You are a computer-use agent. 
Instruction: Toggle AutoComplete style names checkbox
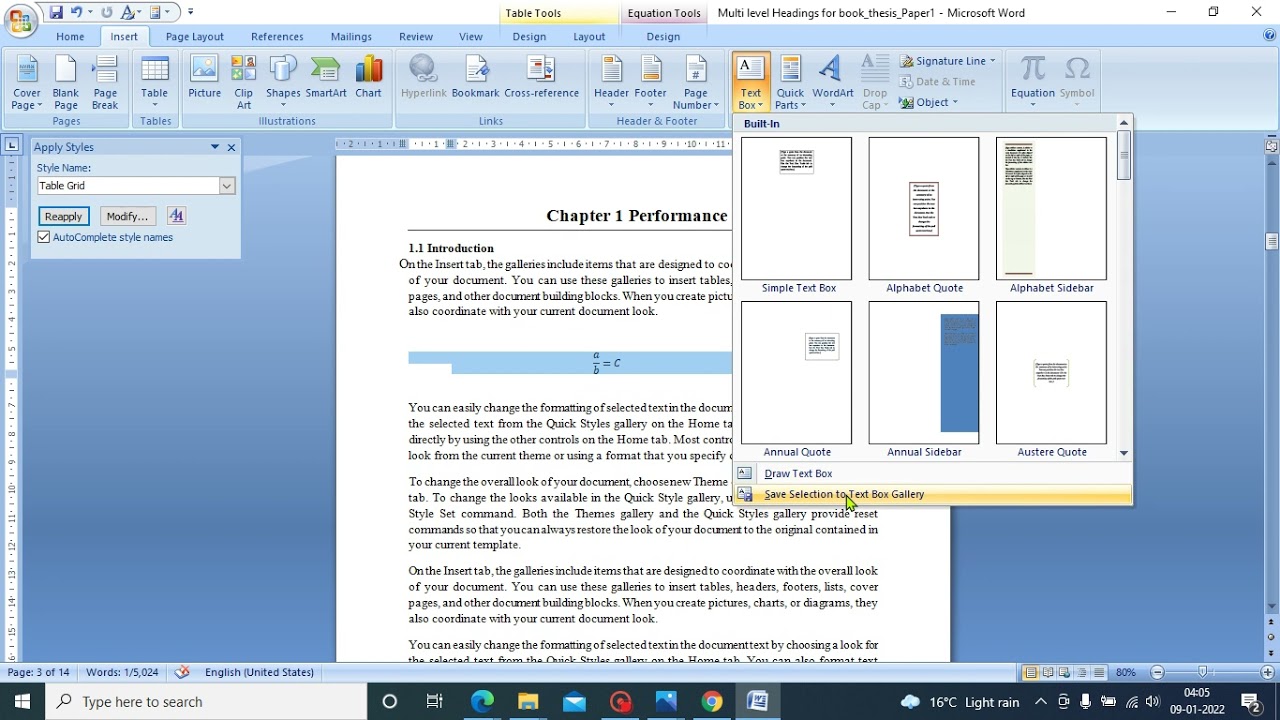44,237
